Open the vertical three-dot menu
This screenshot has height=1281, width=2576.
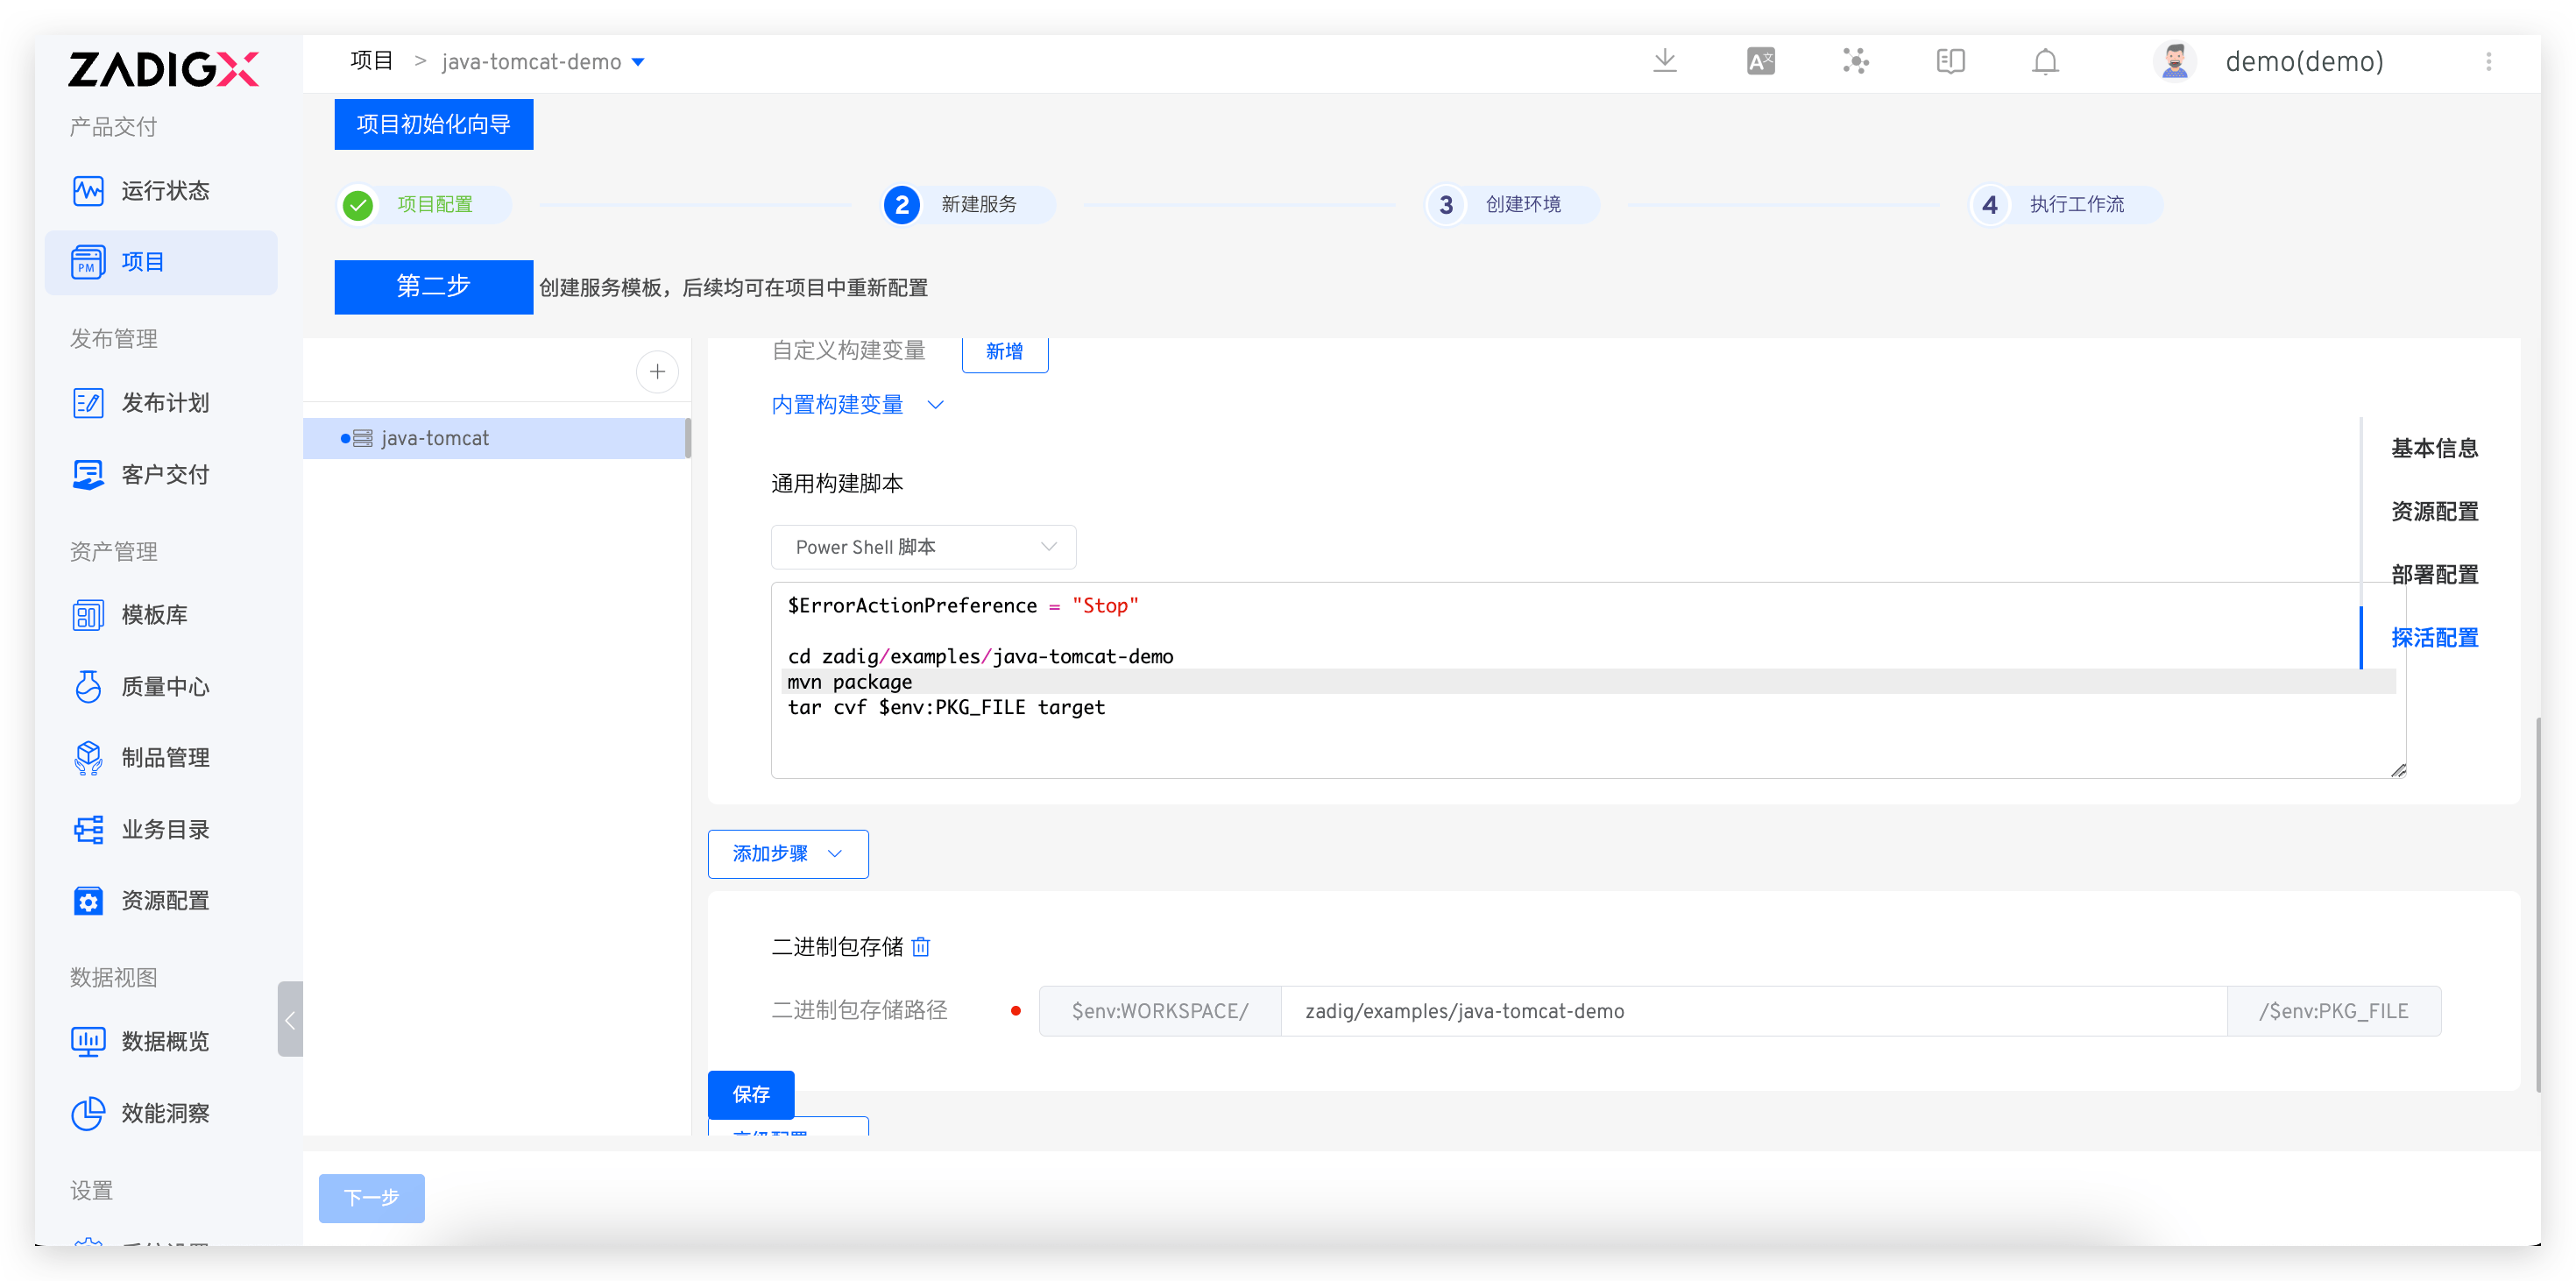(x=2488, y=61)
